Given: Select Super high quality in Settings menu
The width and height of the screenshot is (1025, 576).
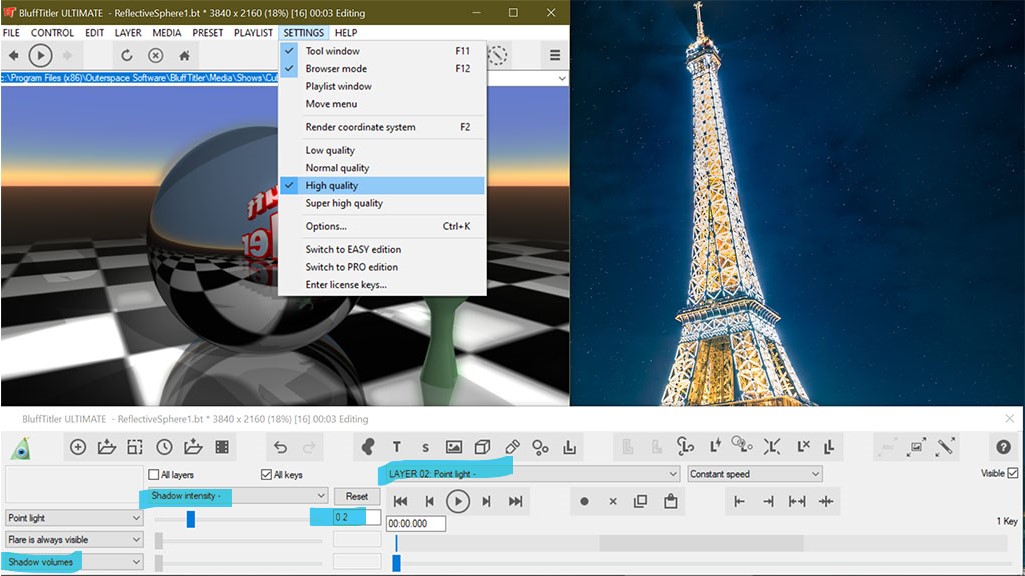Looking at the screenshot, I should pos(344,203).
